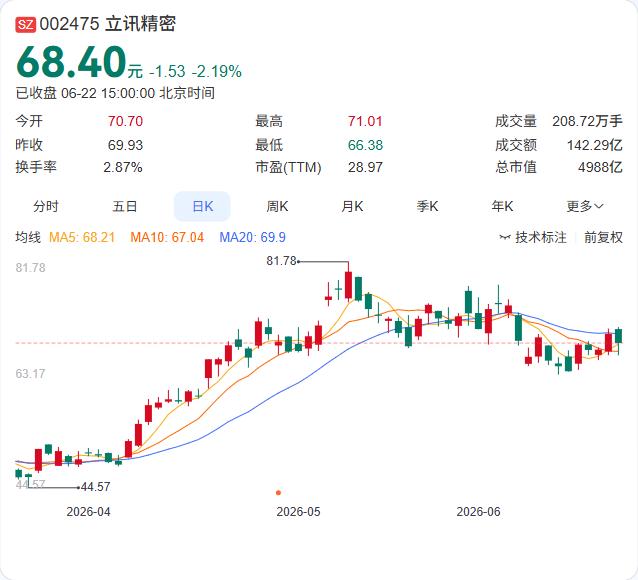This screenshot has width=638, height=580.
Task: Click the last green candlestick on the chart
Action: pyautogui.click(x=618, y=336)
